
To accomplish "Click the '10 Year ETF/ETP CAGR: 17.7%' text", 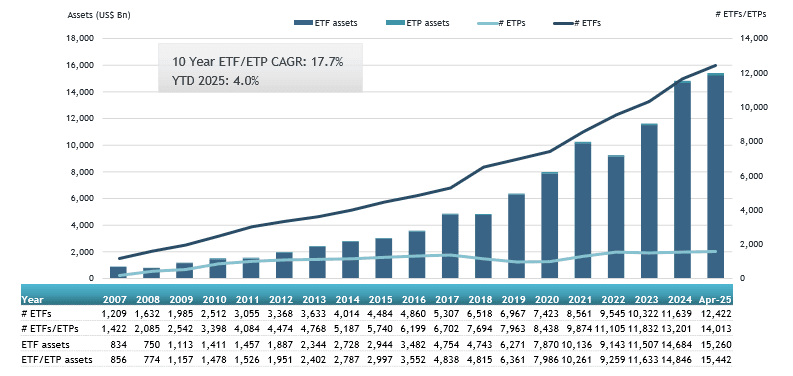I will pos(258,62).
